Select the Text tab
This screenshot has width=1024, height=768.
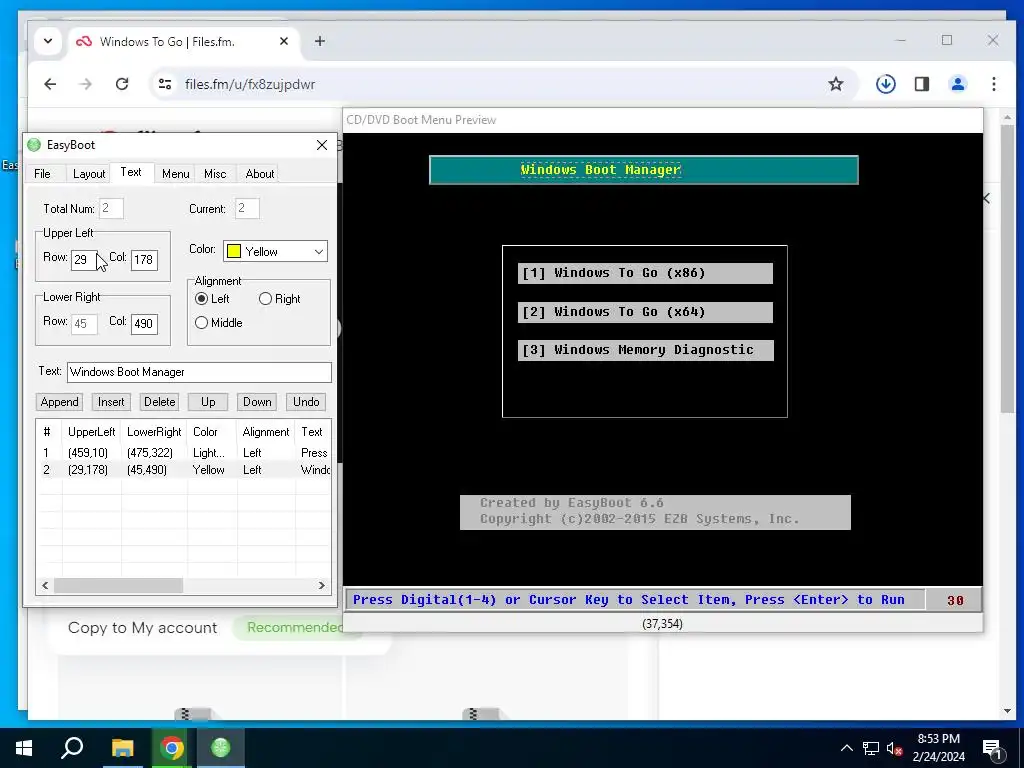point(131,172)
